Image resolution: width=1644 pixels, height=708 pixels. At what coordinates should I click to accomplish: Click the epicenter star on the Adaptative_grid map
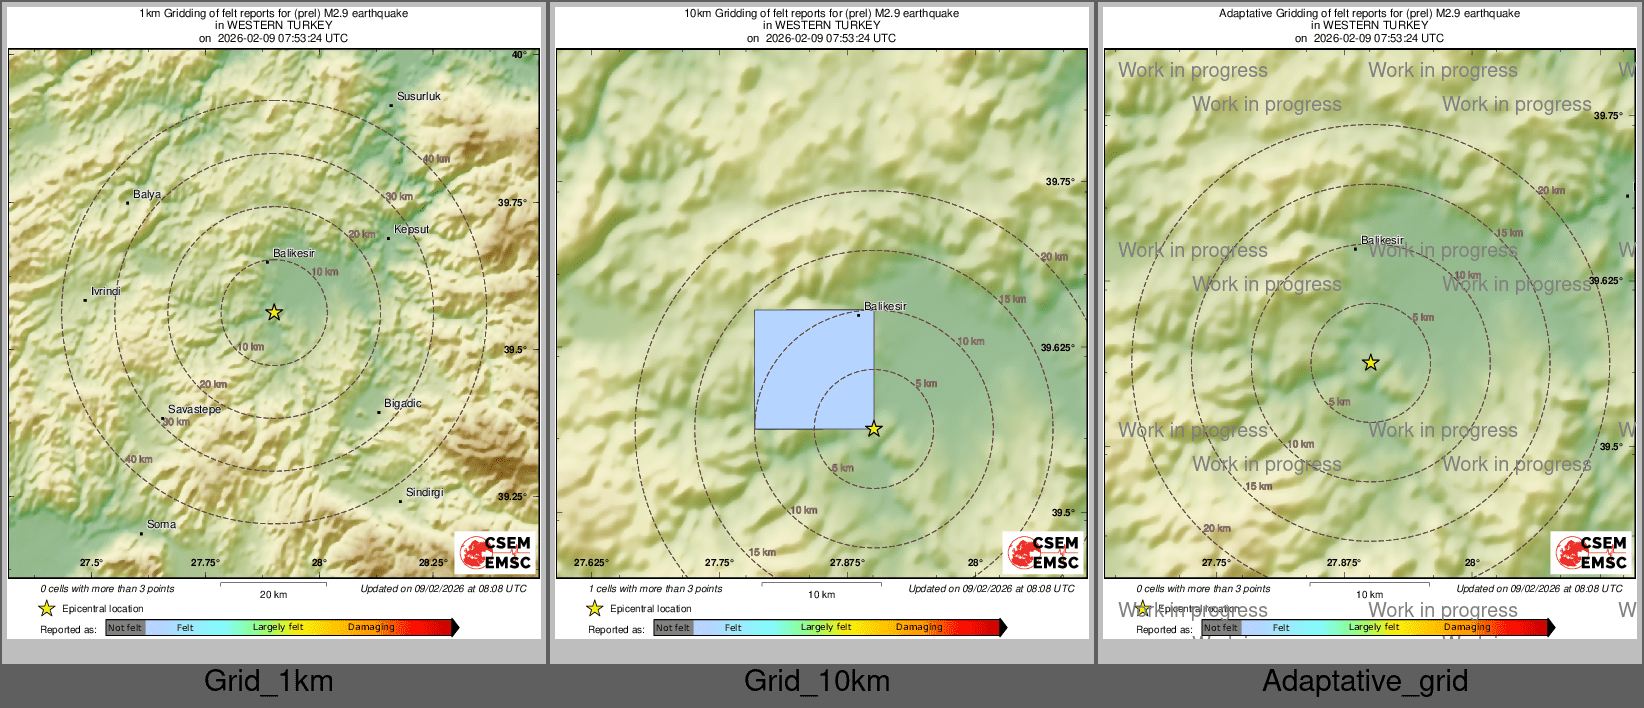(1370, 362)
